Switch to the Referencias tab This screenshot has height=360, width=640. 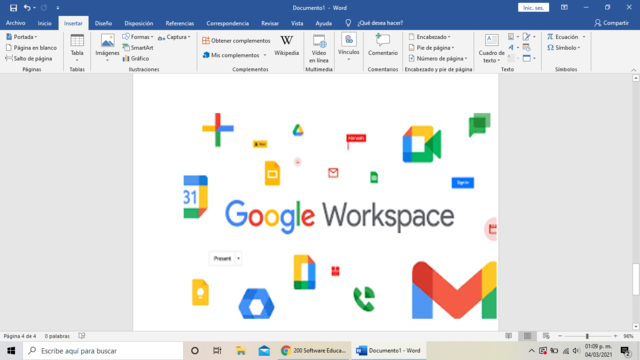[x=180, y=23]
